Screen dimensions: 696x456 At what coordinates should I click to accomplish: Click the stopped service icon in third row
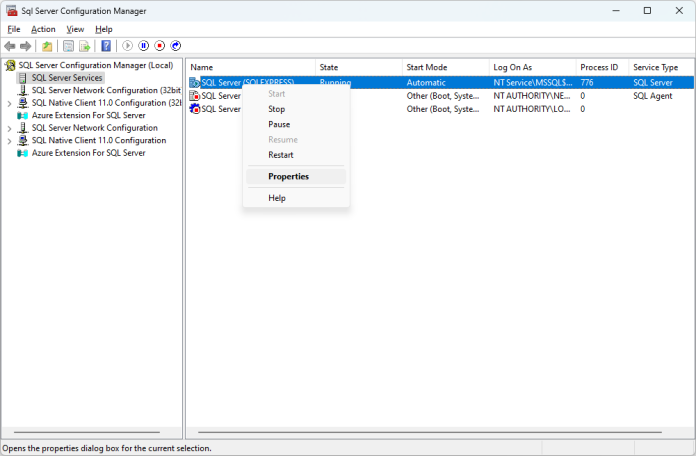tap(194, 109)
